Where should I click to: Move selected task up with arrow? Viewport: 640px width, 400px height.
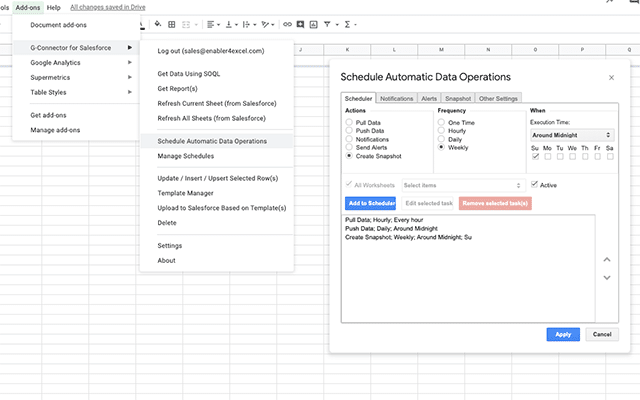607,260
